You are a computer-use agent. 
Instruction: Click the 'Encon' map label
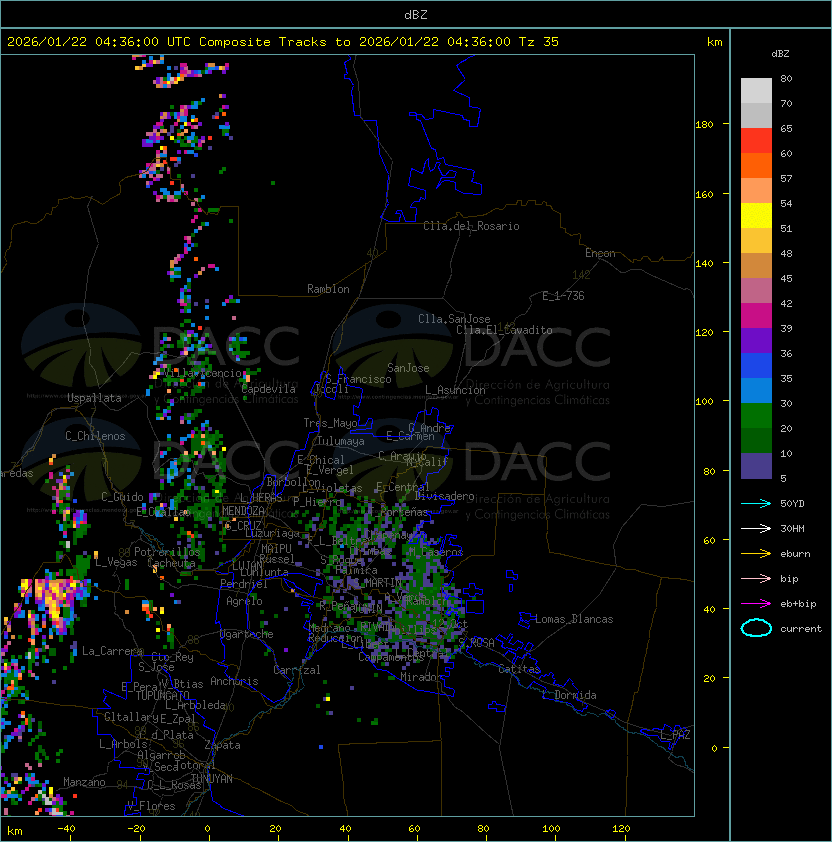point(600,253)
